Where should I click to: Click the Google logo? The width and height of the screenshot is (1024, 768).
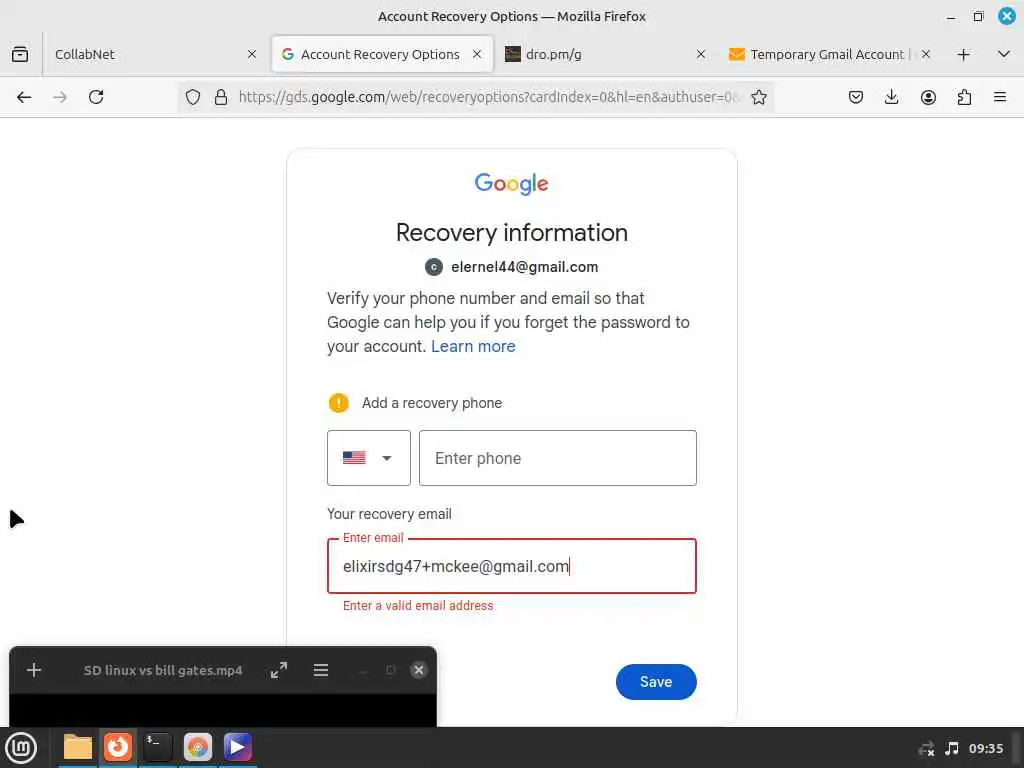511,184
